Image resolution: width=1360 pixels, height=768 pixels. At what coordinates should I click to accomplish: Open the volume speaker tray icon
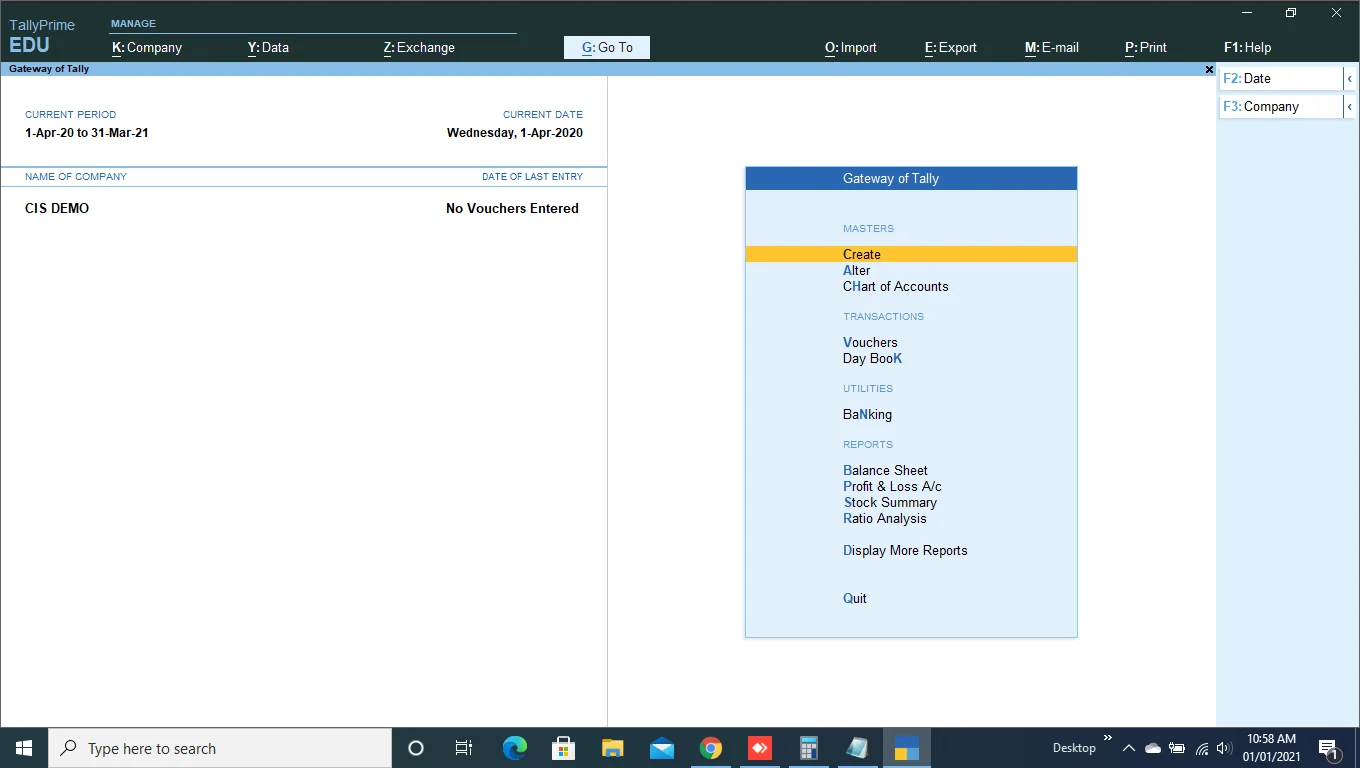click(x=1224, y=748)
